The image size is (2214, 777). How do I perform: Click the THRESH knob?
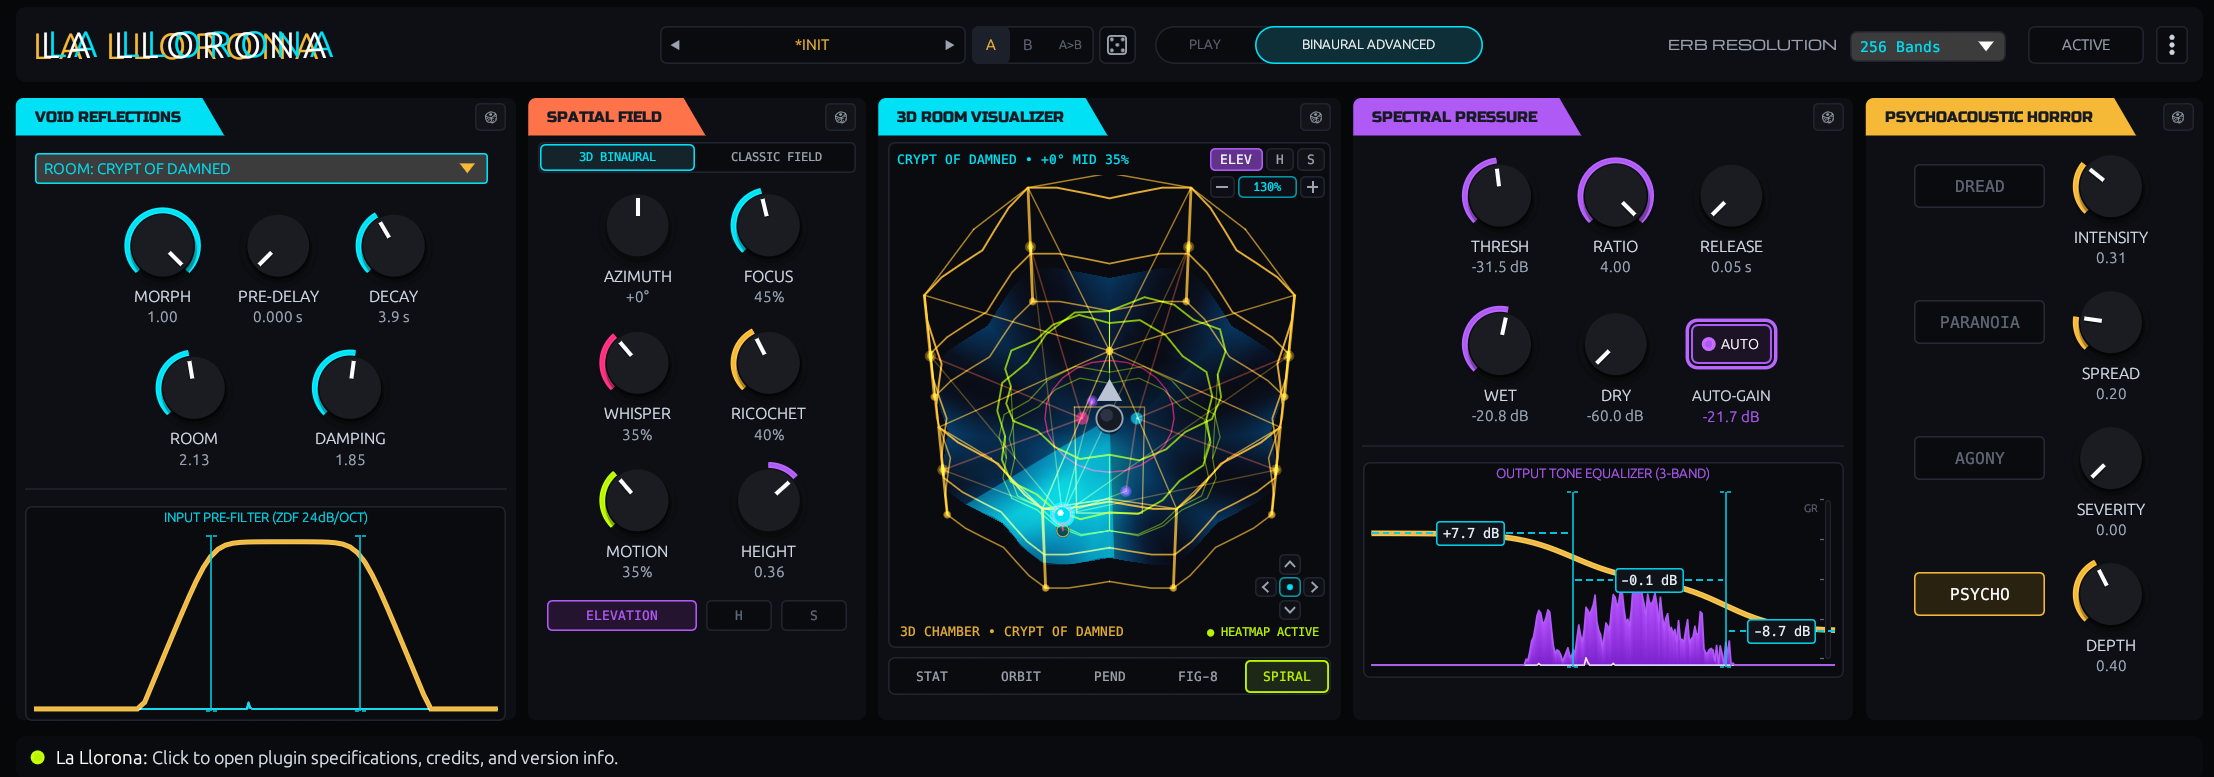[1499, 195]
